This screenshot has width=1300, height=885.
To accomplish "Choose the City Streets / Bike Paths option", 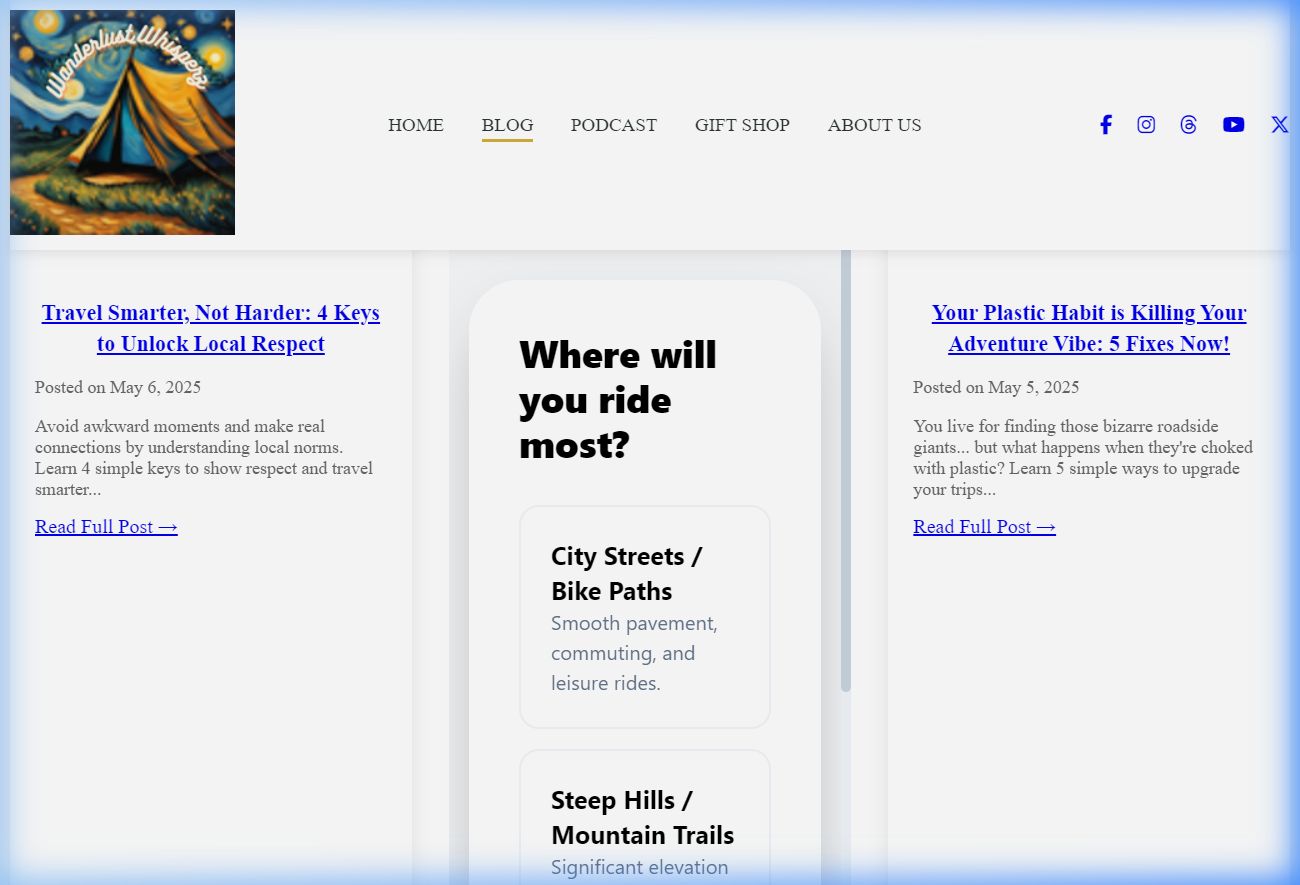I will 644,617.
